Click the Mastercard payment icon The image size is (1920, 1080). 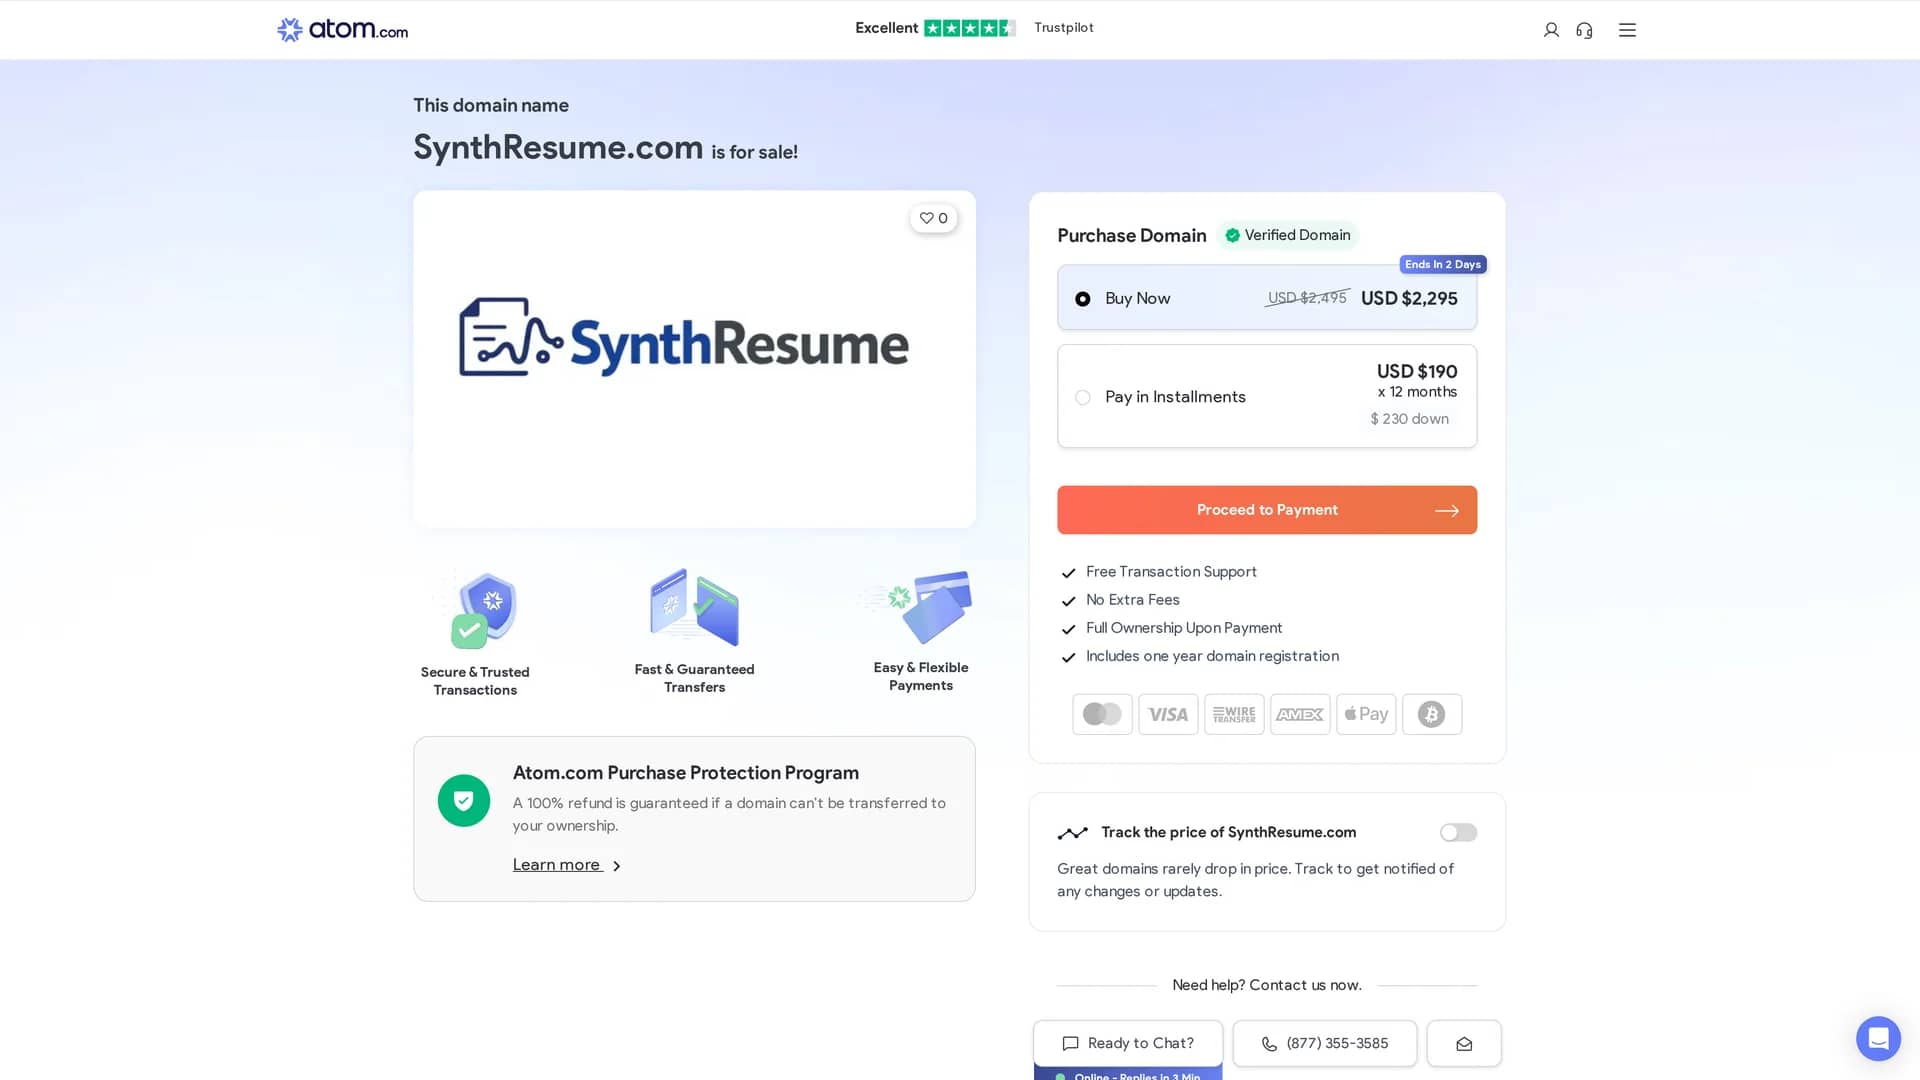[x=1102, y=714]
